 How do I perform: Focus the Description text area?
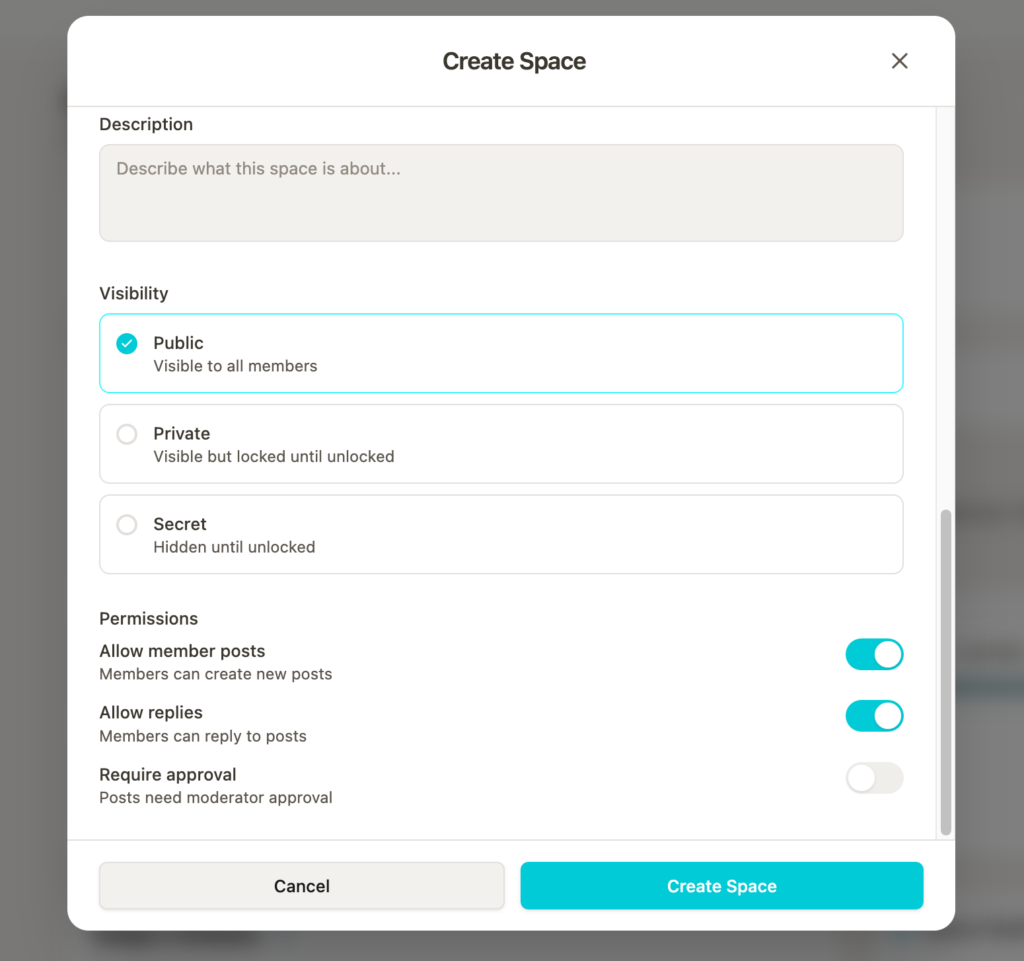[501, 193]
